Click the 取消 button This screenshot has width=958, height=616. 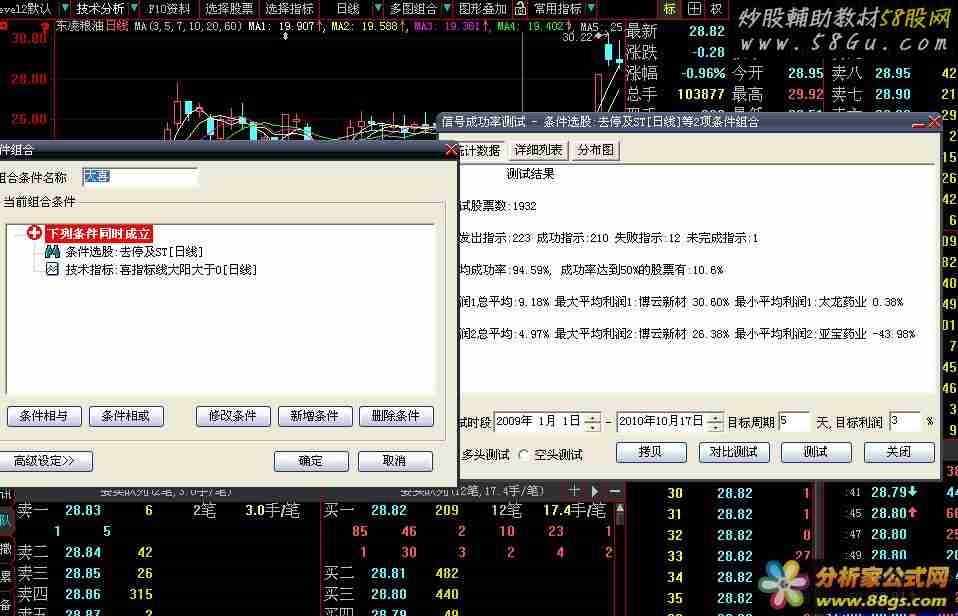click(x=395, y=461)
